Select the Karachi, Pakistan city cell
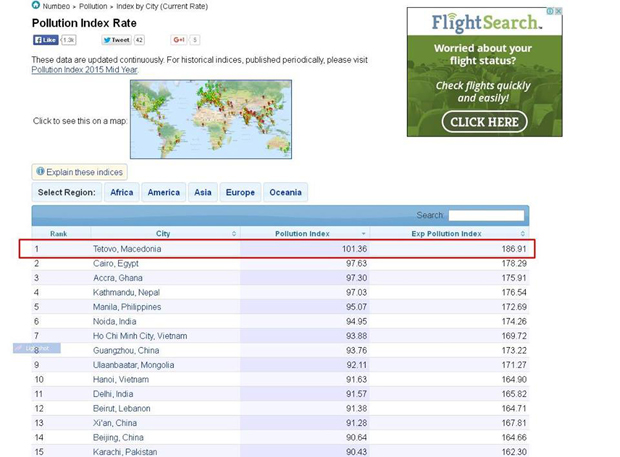The height and width of the screenshot is (457, 620). pyautogui.click(x=125, y=452)
